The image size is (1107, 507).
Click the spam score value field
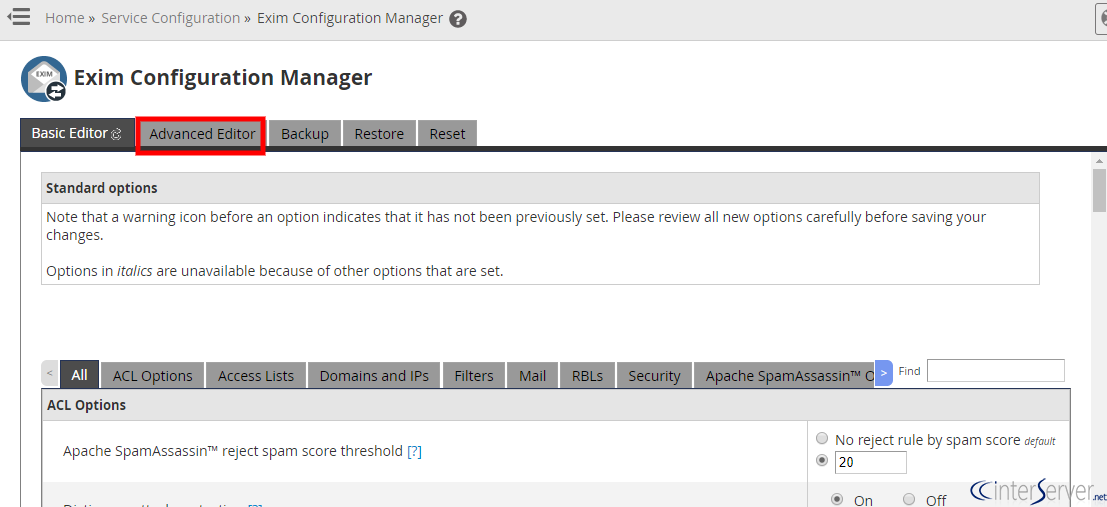[870, 463]
